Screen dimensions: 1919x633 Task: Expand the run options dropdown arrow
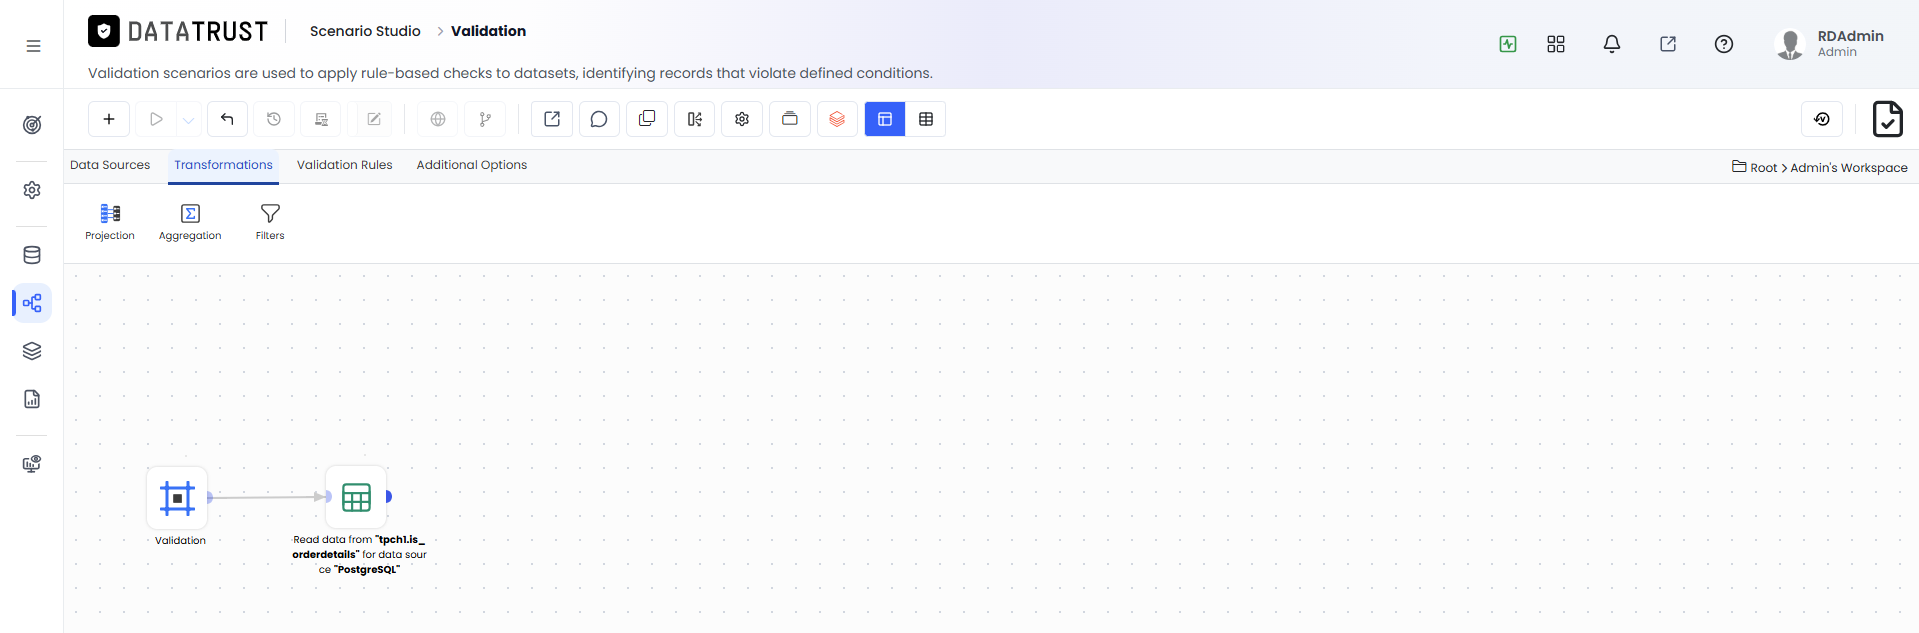(x=189, y=120)
